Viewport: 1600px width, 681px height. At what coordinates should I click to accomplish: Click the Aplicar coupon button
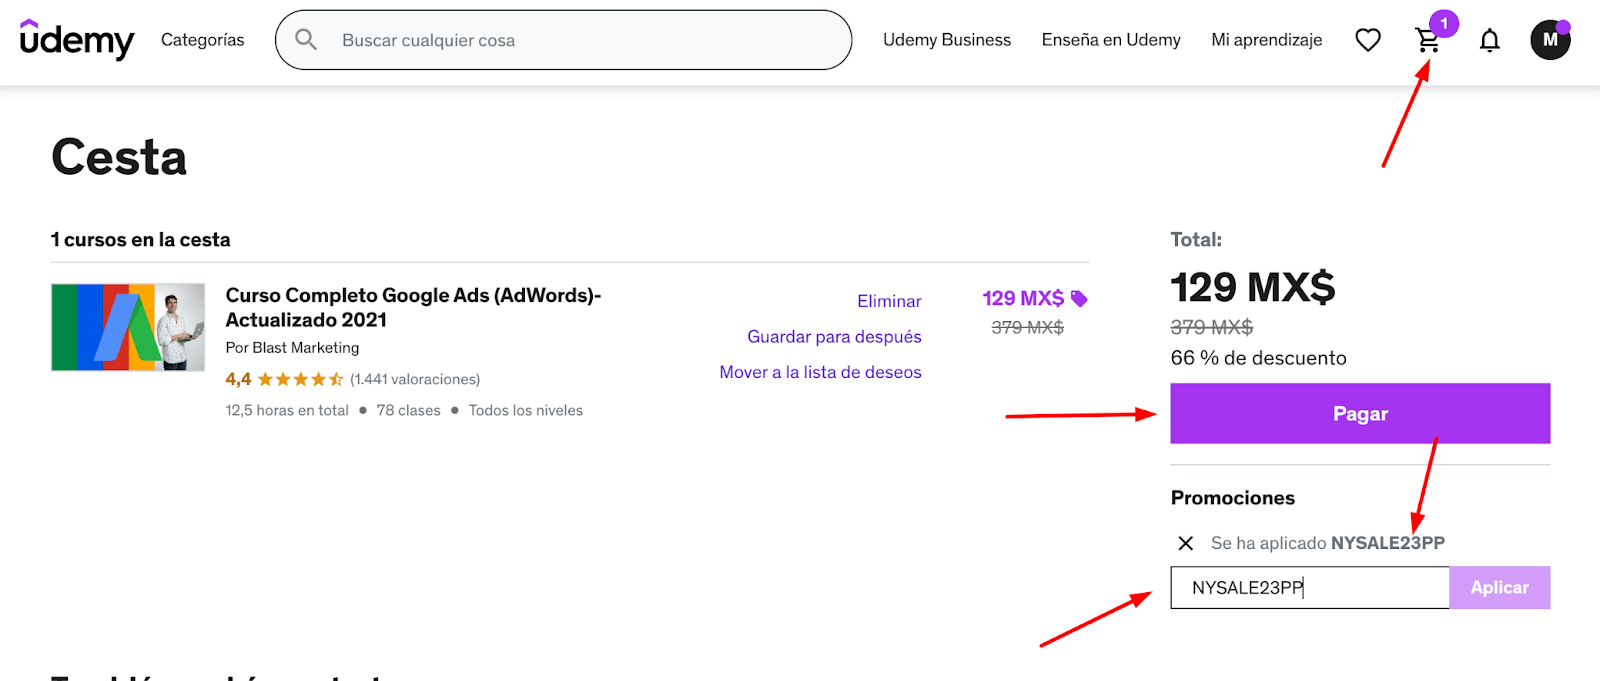coord(1499,588)
